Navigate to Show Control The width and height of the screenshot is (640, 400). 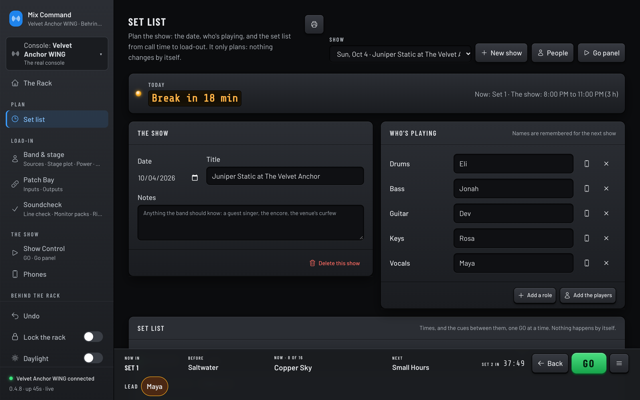[57, 253]
